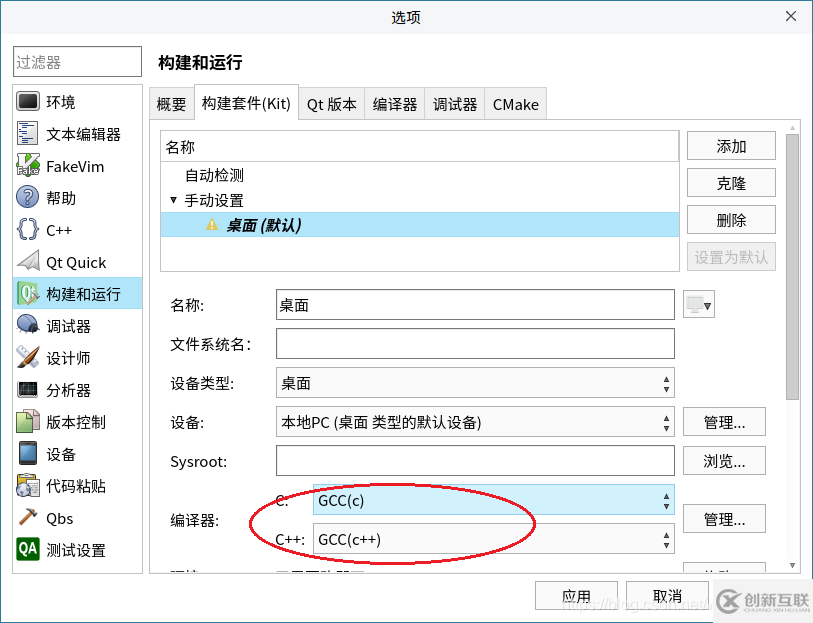Open the 设备 本地PC dropdown
813x623 pixels.
click(475, 422)
